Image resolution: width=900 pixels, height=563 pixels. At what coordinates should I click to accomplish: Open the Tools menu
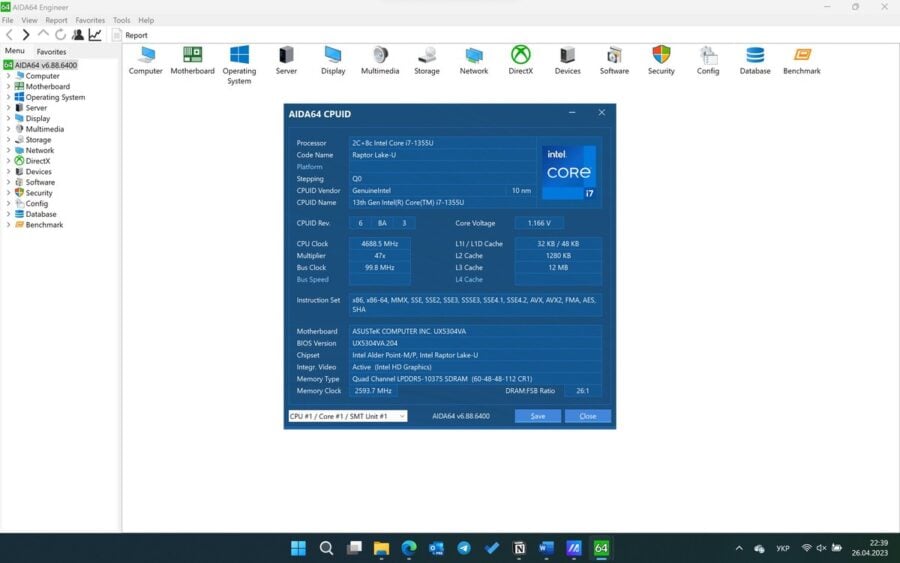pos(121,20)
